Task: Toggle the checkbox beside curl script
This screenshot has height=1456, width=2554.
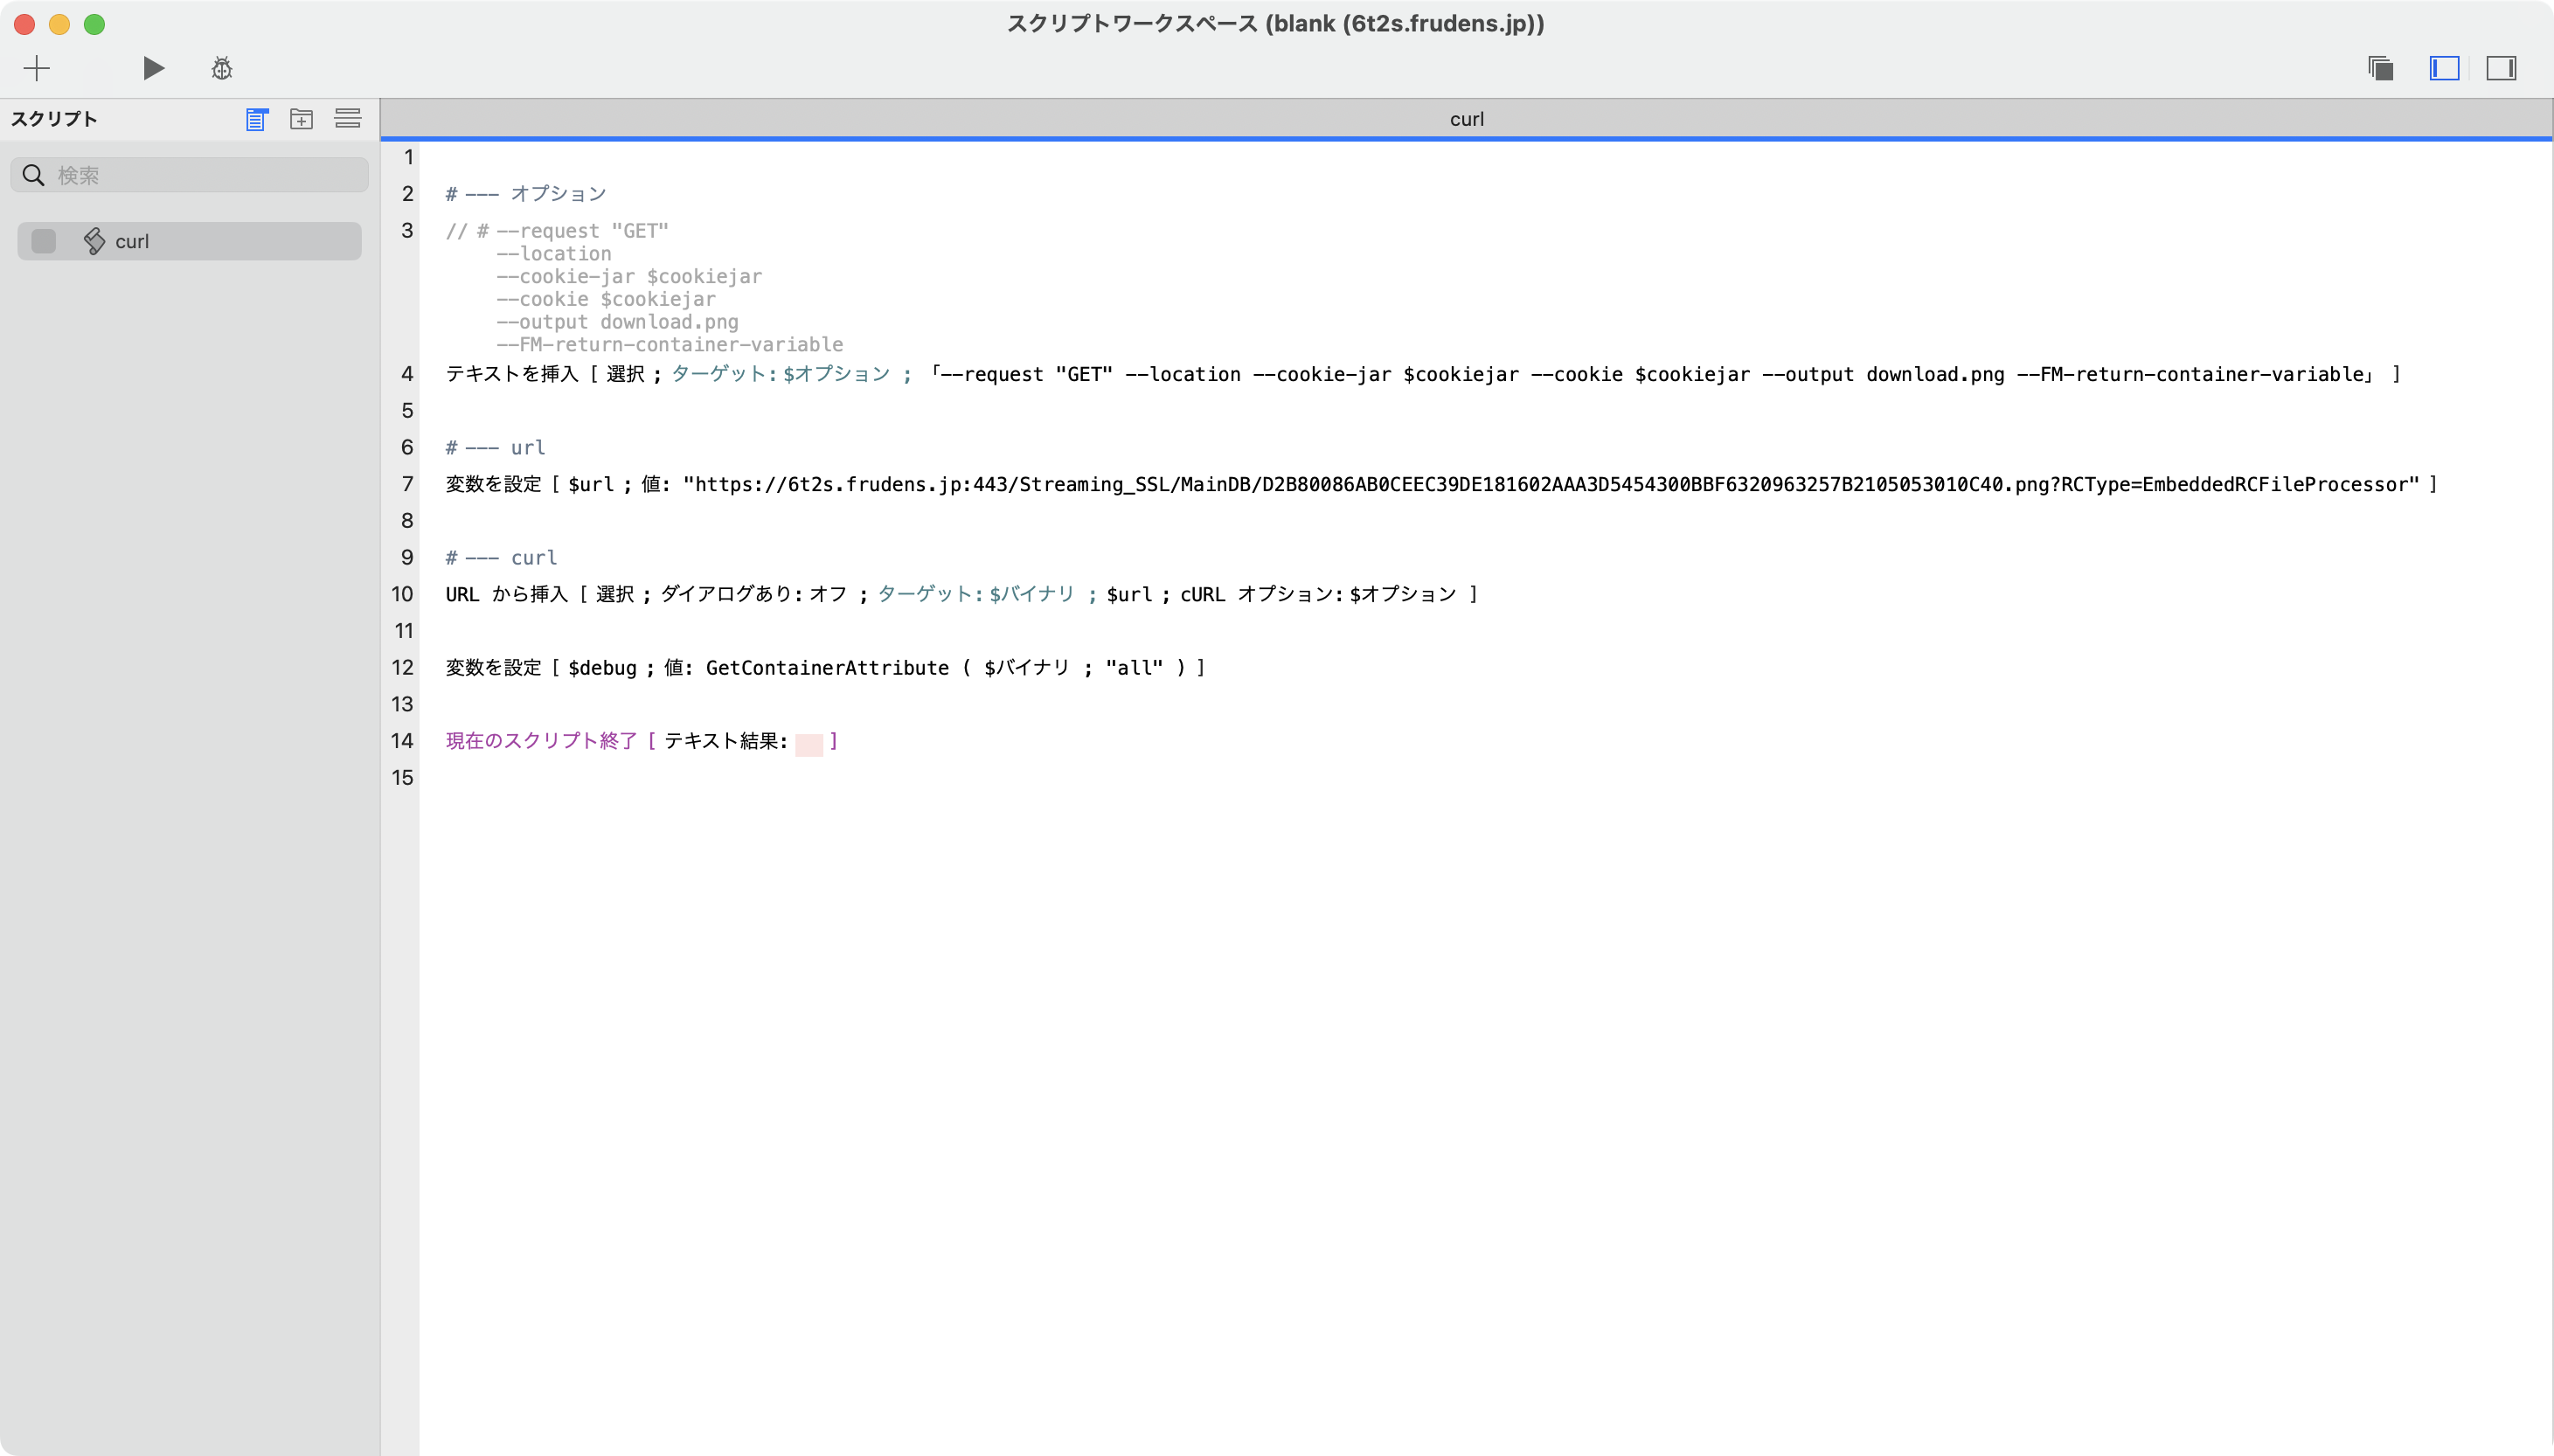Action: click(x=44, y=241)
